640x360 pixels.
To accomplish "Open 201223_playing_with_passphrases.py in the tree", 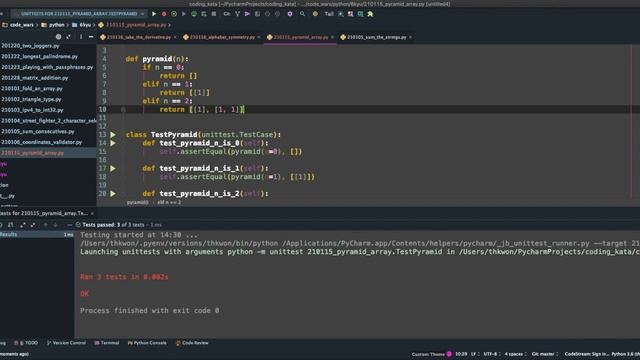I will pyautogui.click(x=47, y=67).
